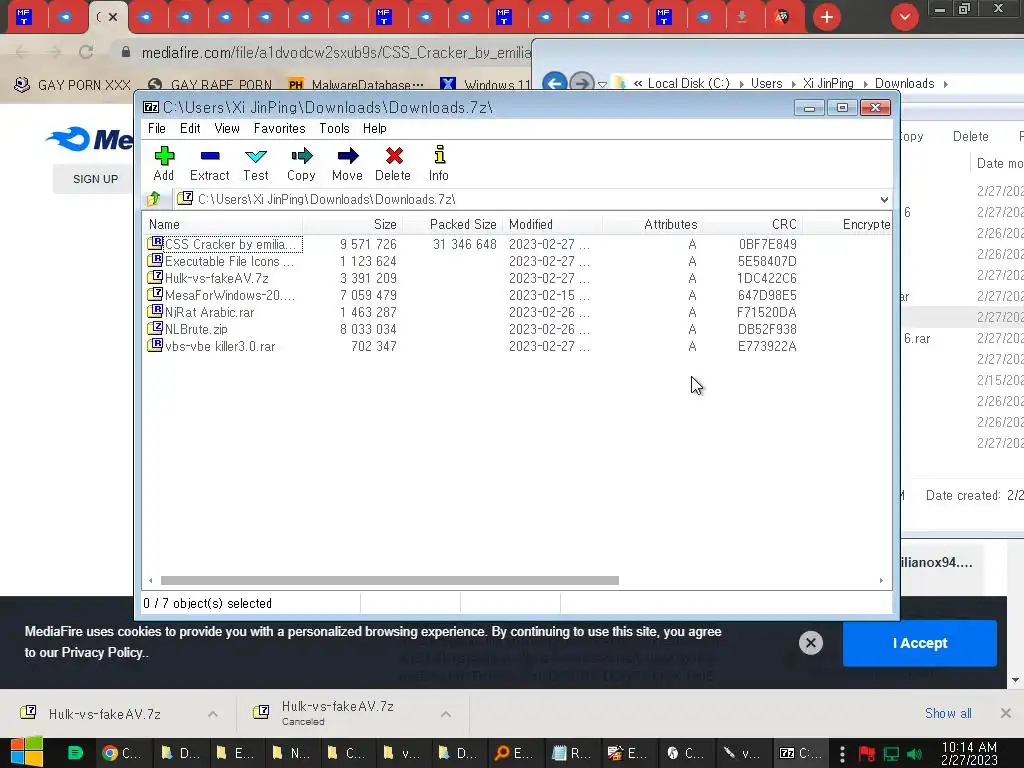Click the left scroll arrow in 7-Zip
The height and width of the screenshot is (768, 1024).
pyautogui.click(x=151, y=581)
